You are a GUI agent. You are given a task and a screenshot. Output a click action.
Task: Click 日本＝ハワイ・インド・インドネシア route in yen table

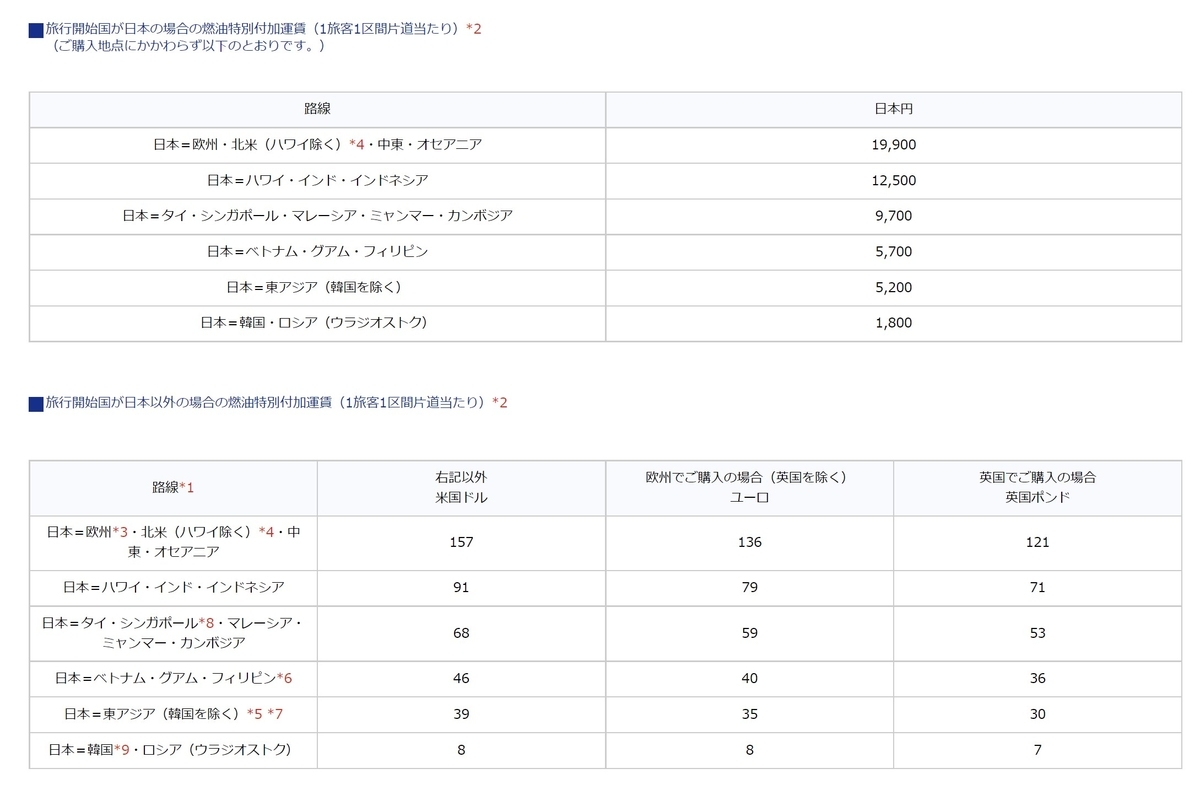point(317,180)
